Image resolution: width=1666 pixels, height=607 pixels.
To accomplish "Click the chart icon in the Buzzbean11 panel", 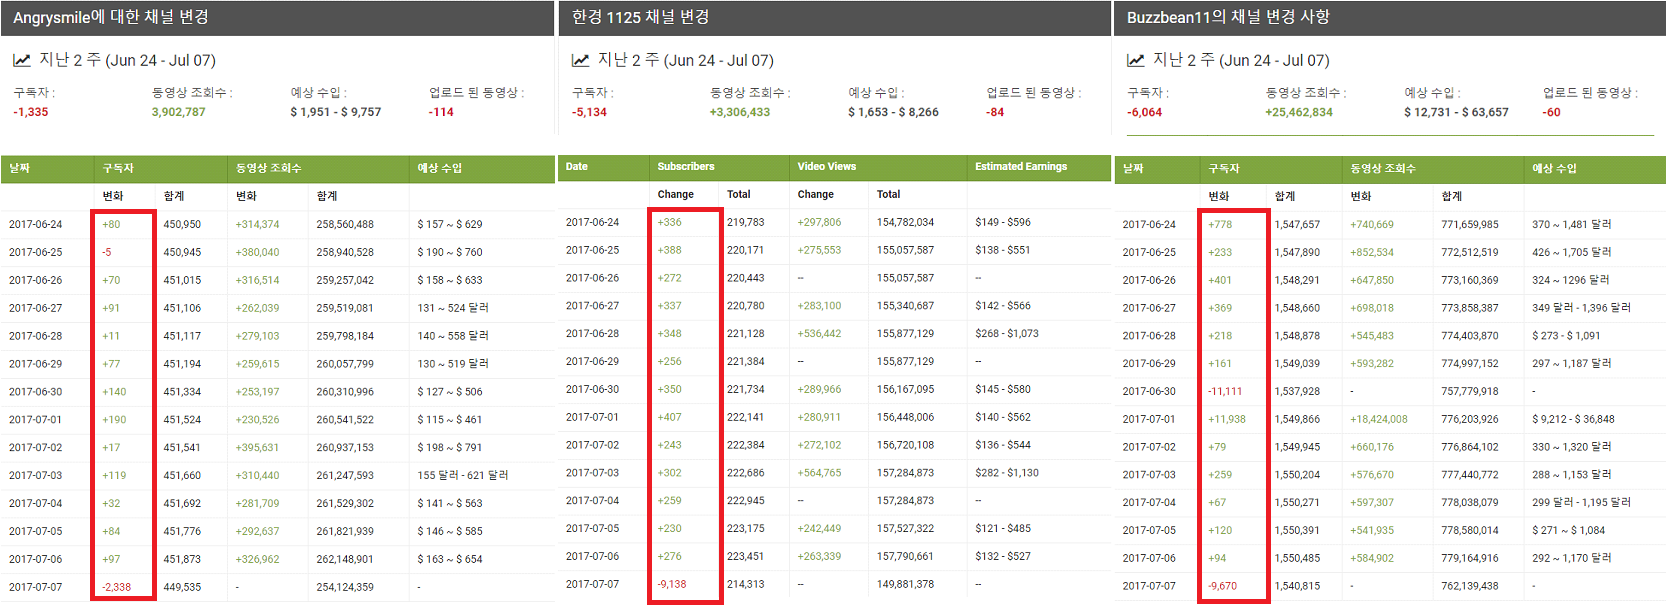I will [x=1136, y=60].
